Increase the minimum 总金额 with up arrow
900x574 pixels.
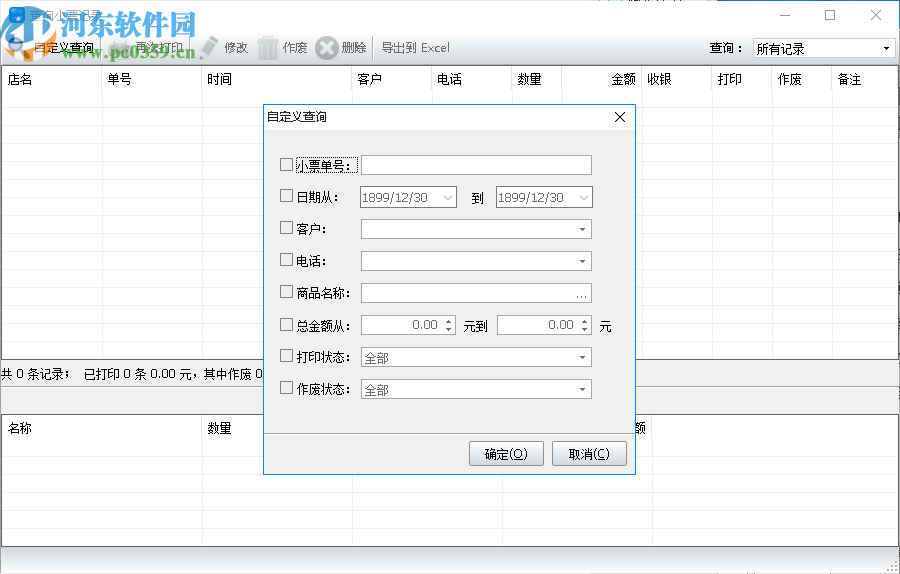pyautogui.click(x=449, y=320)
